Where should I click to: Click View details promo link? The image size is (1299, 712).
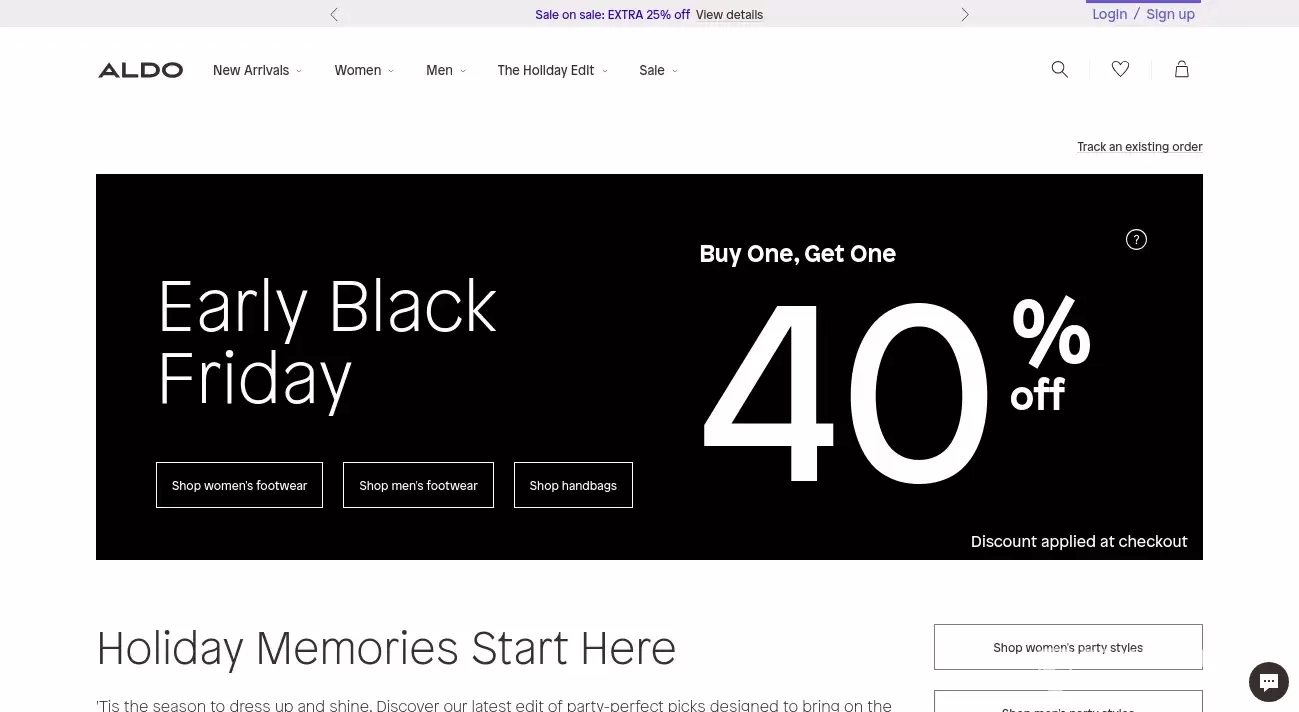coord(729,15)
